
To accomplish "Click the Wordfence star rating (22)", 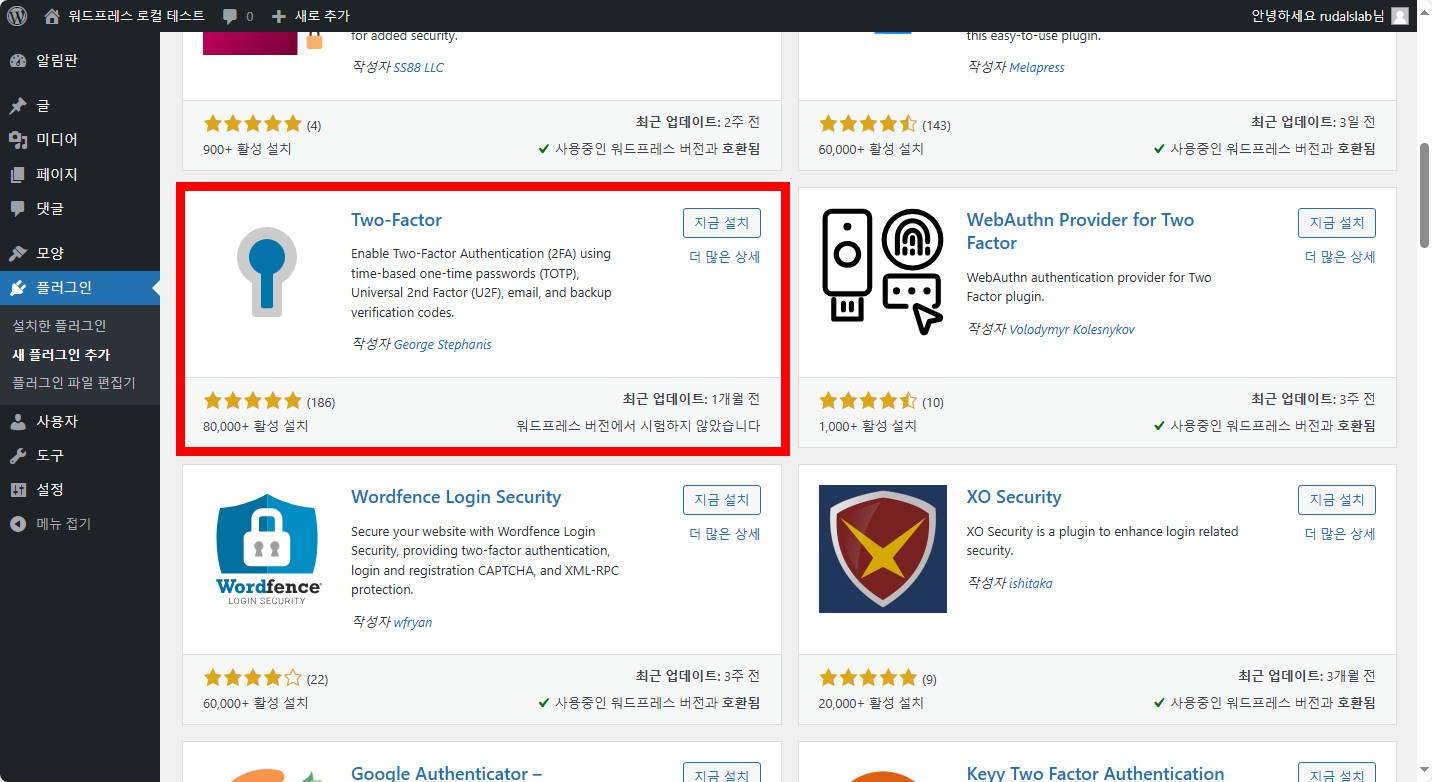I will click(x=252, y=679).
